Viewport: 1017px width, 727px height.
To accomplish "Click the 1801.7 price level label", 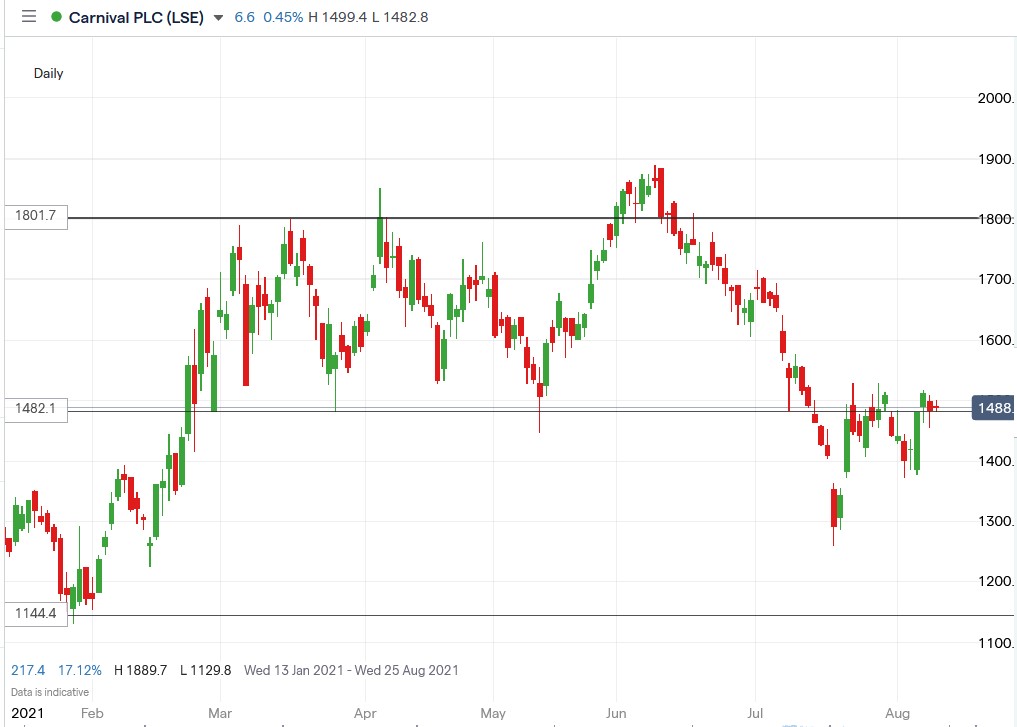I will coord(36,216).
